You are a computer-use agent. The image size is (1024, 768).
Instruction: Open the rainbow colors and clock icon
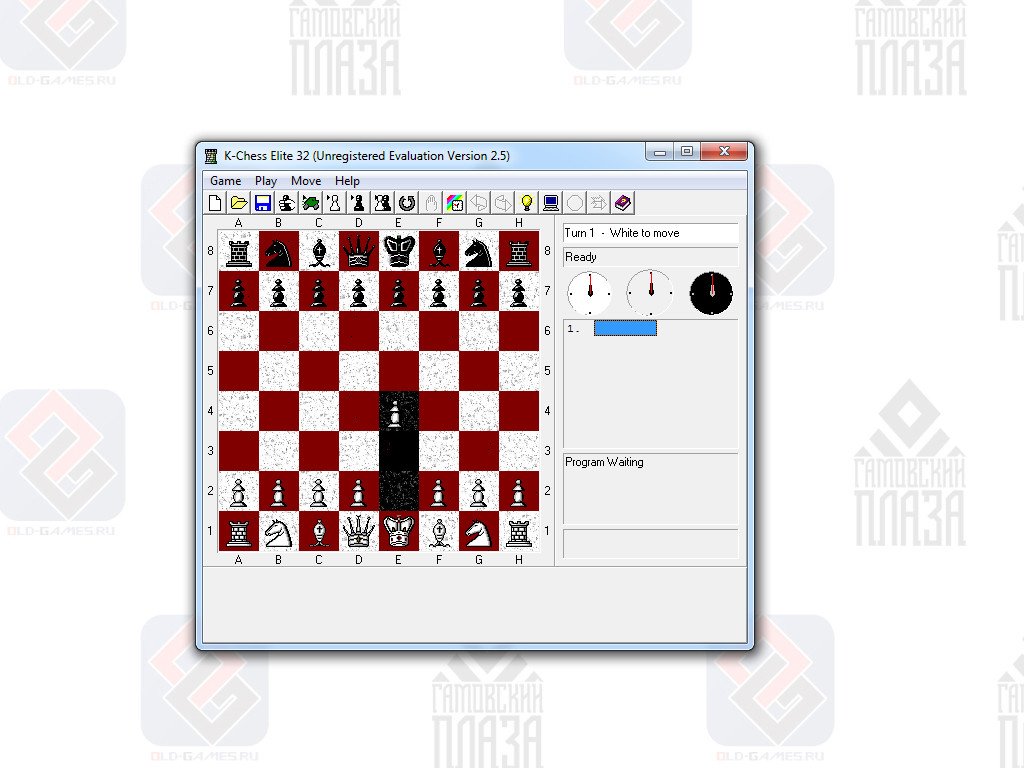(x=455, y=203)
